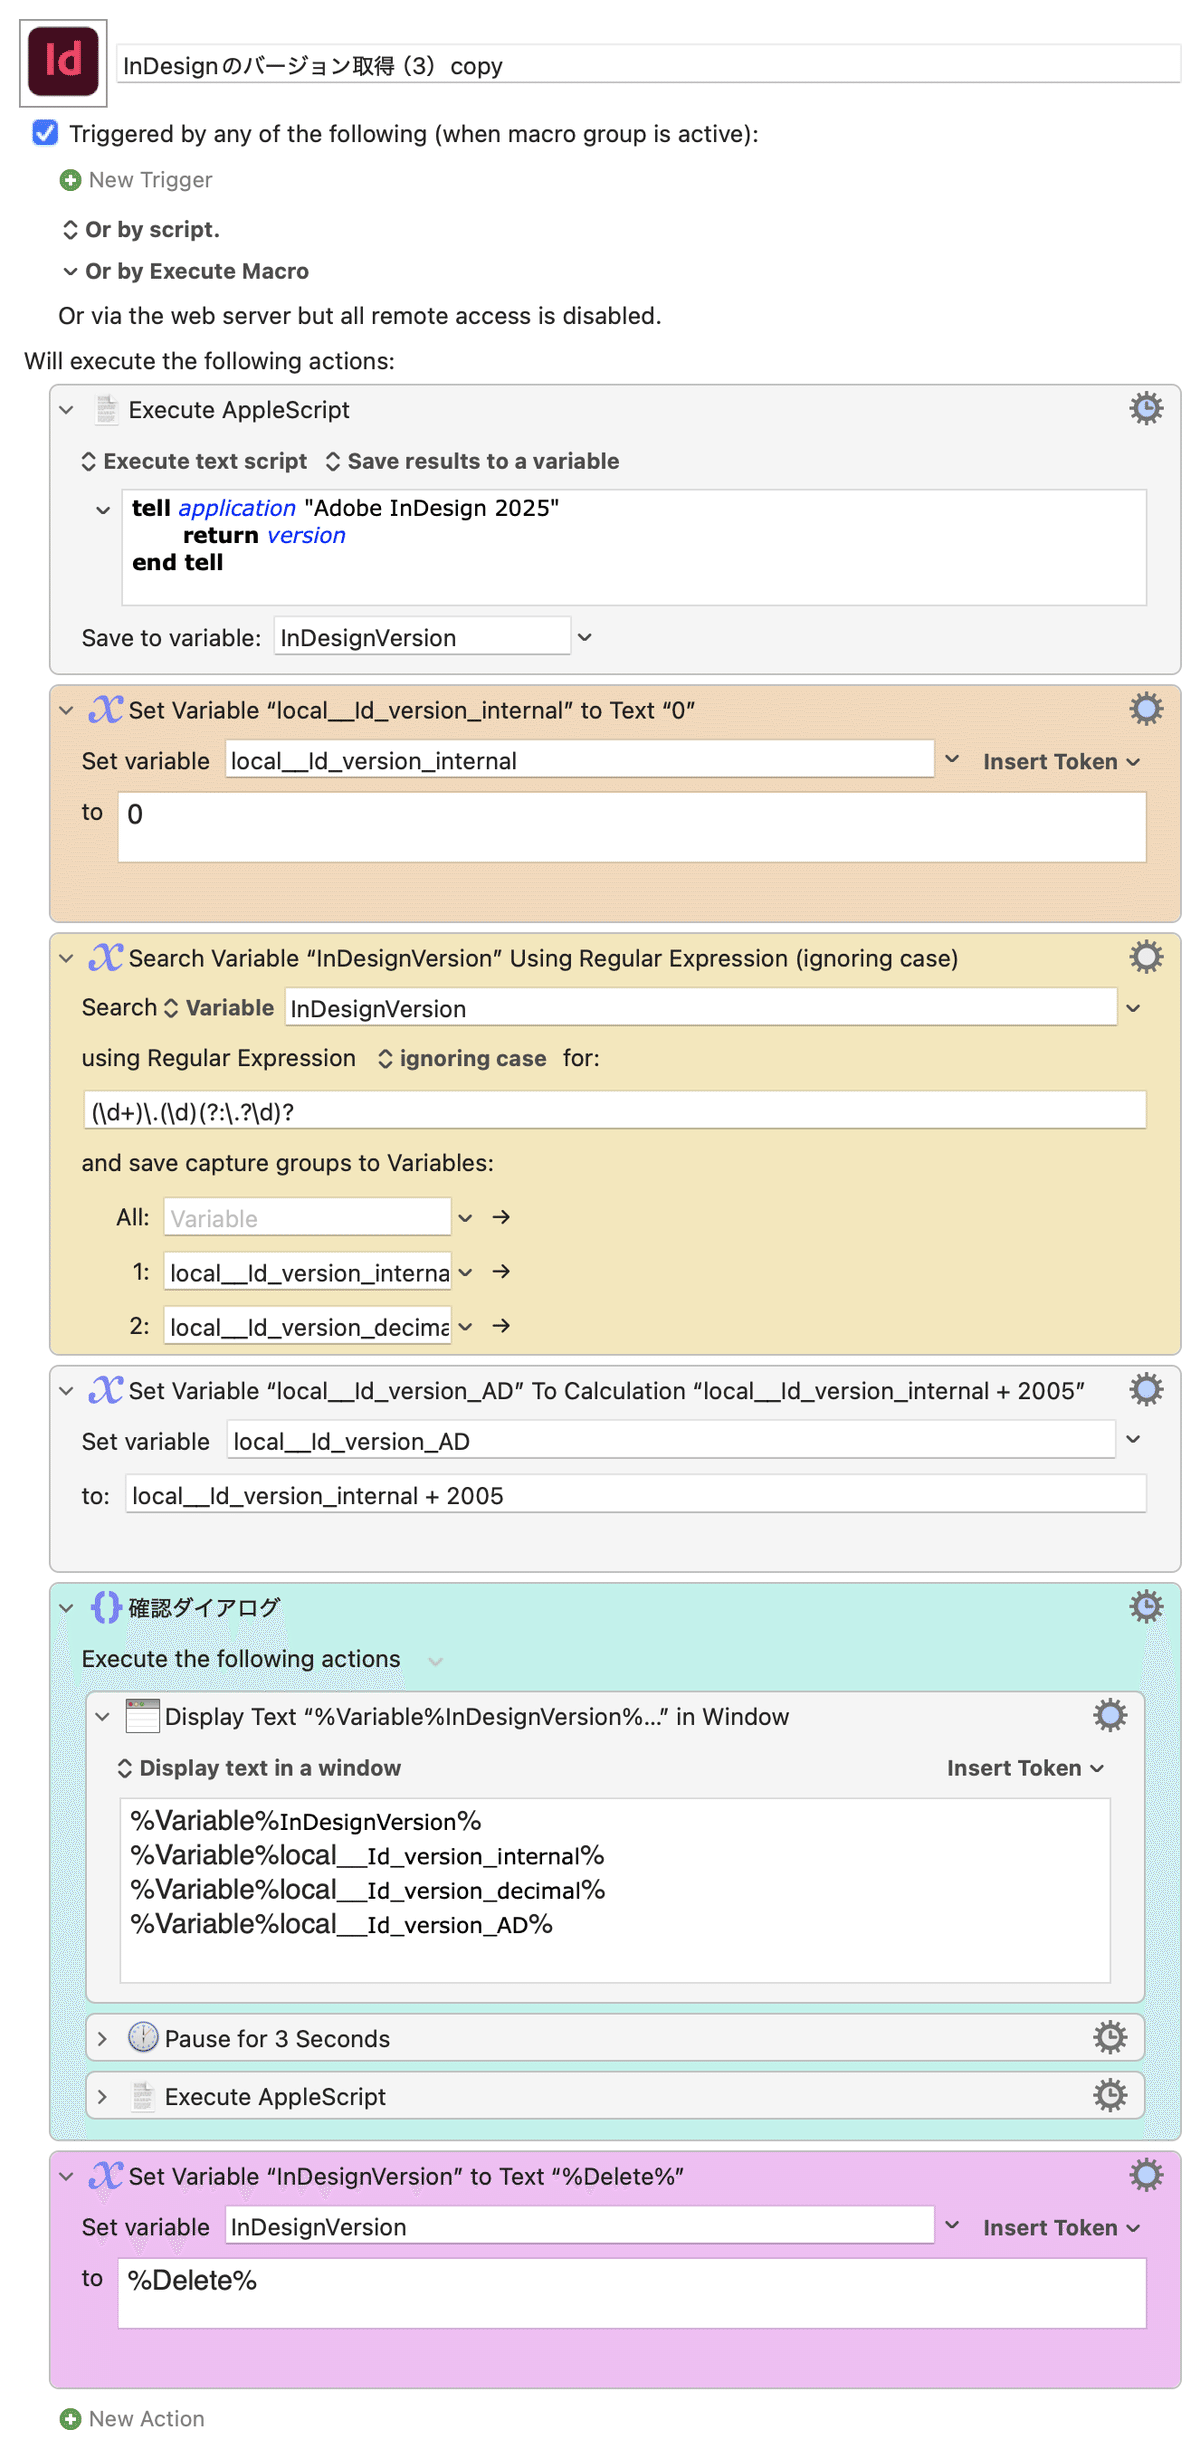
Task: Open gear menu of Search Variable action
Action: (x=1146, y=957)
